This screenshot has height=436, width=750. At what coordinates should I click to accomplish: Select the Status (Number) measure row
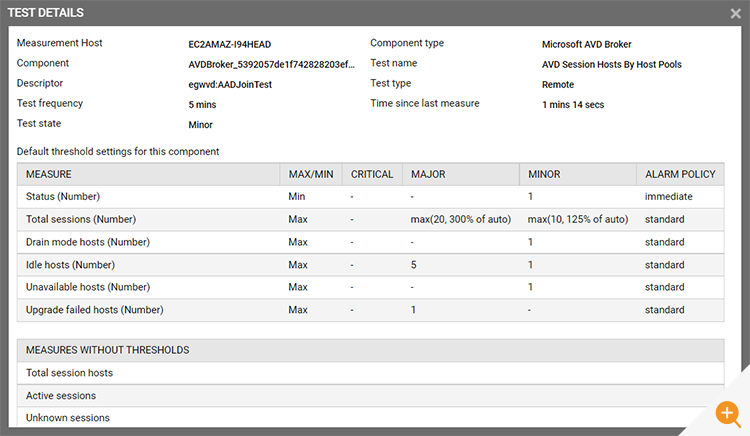tap(370, 196)
